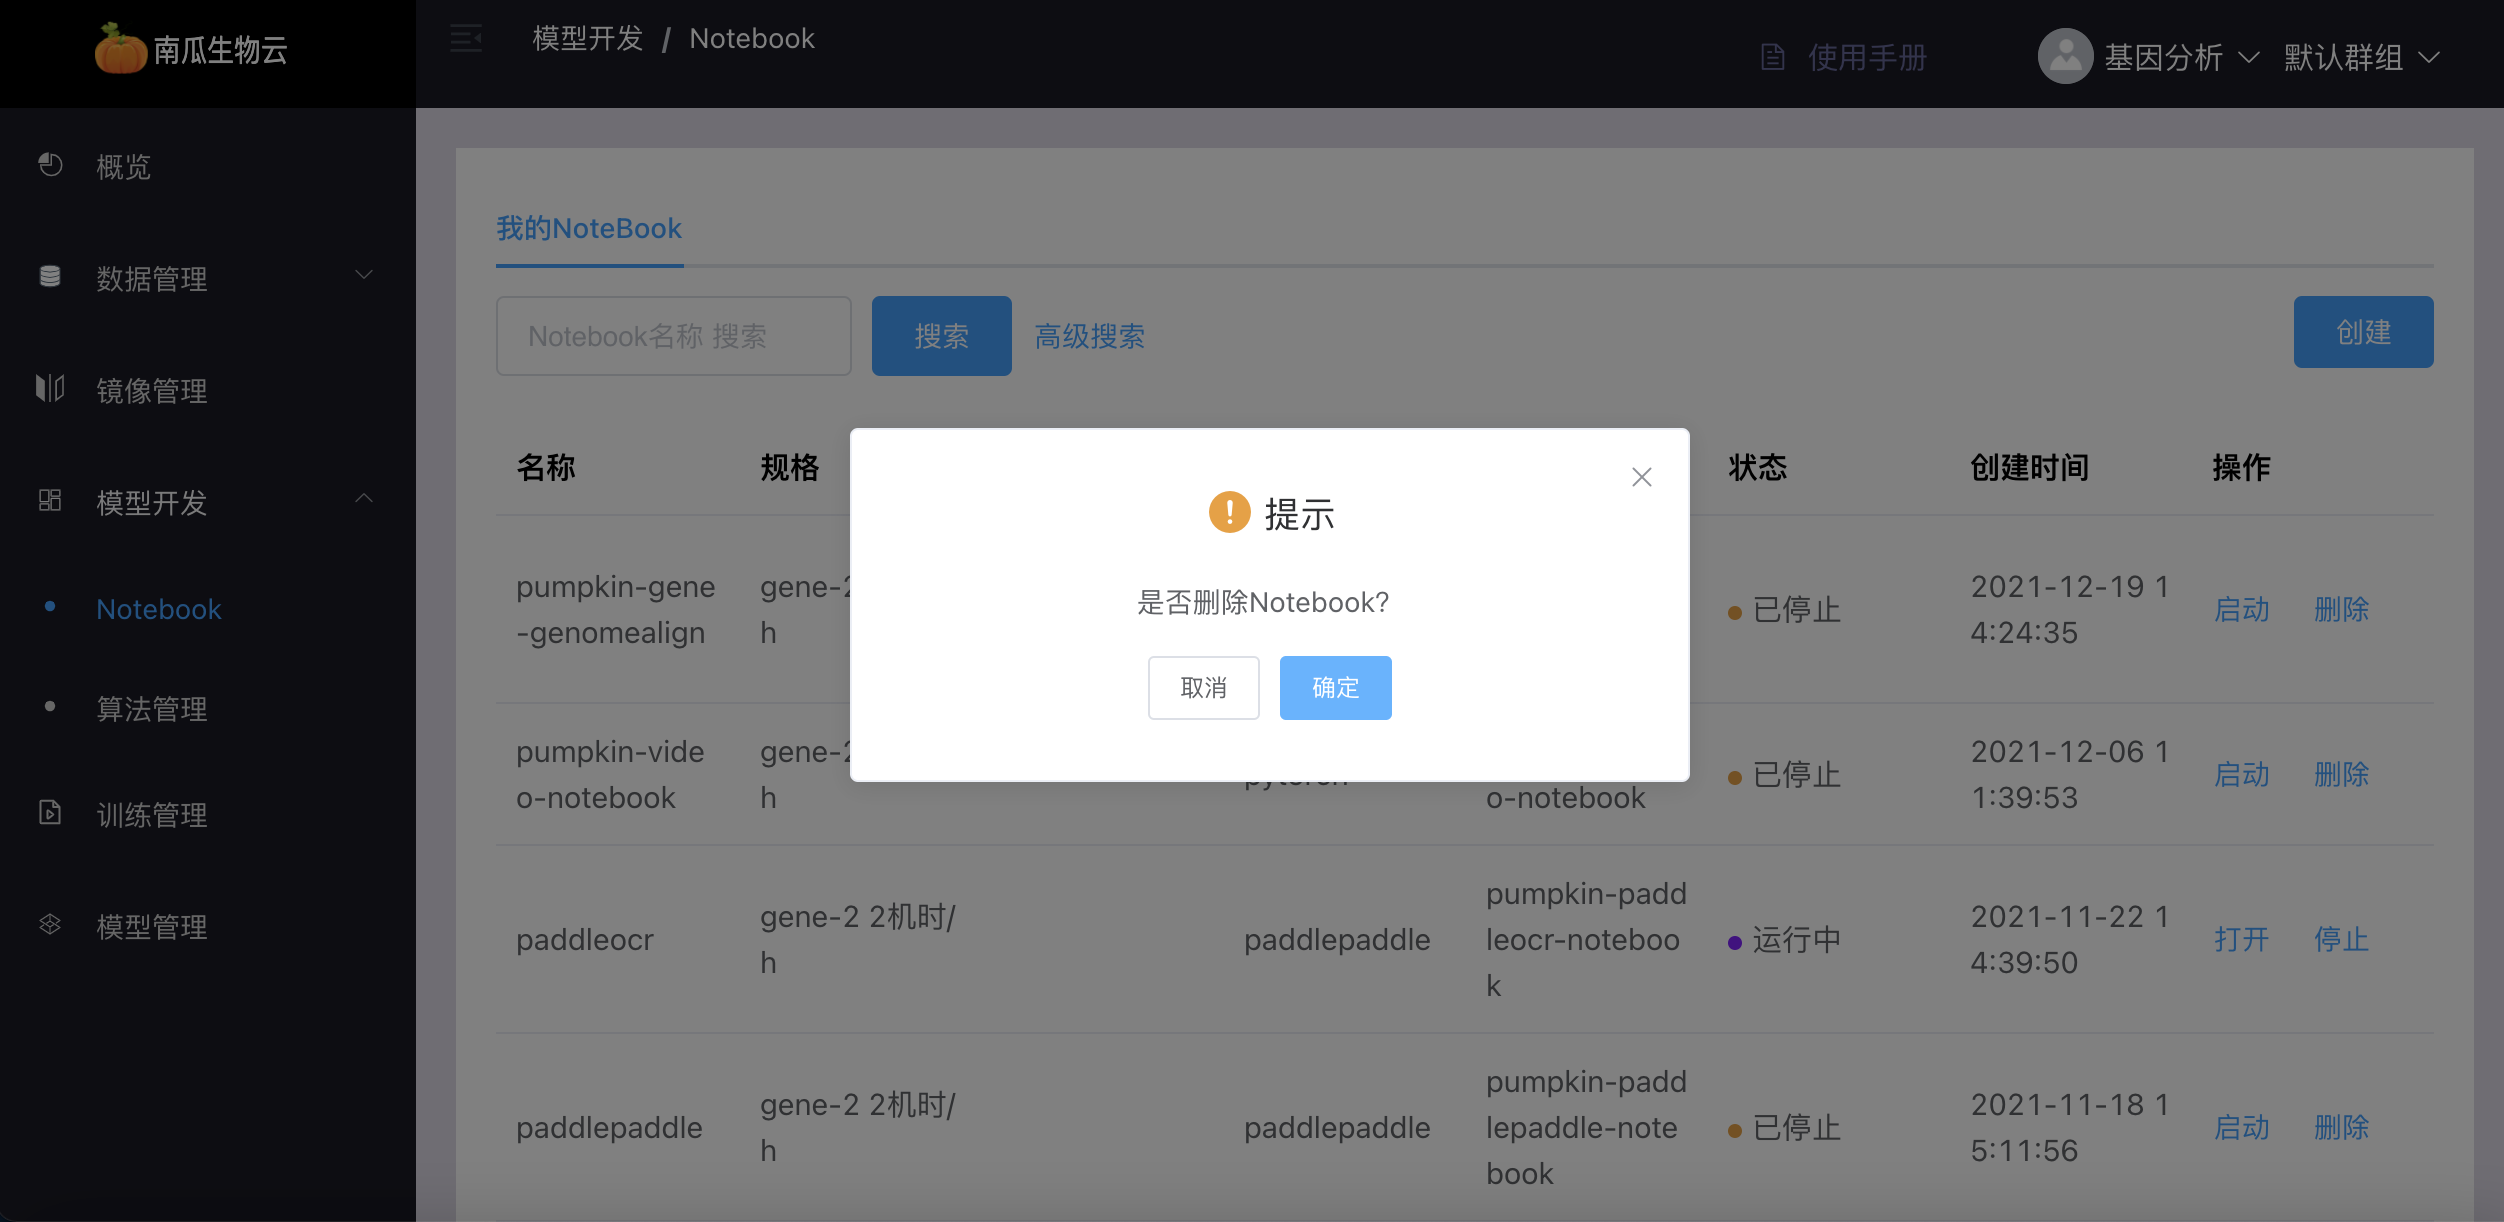Click the orange warning icon in dialog
The image size is (2504, 1222).
click(1229, 512)
